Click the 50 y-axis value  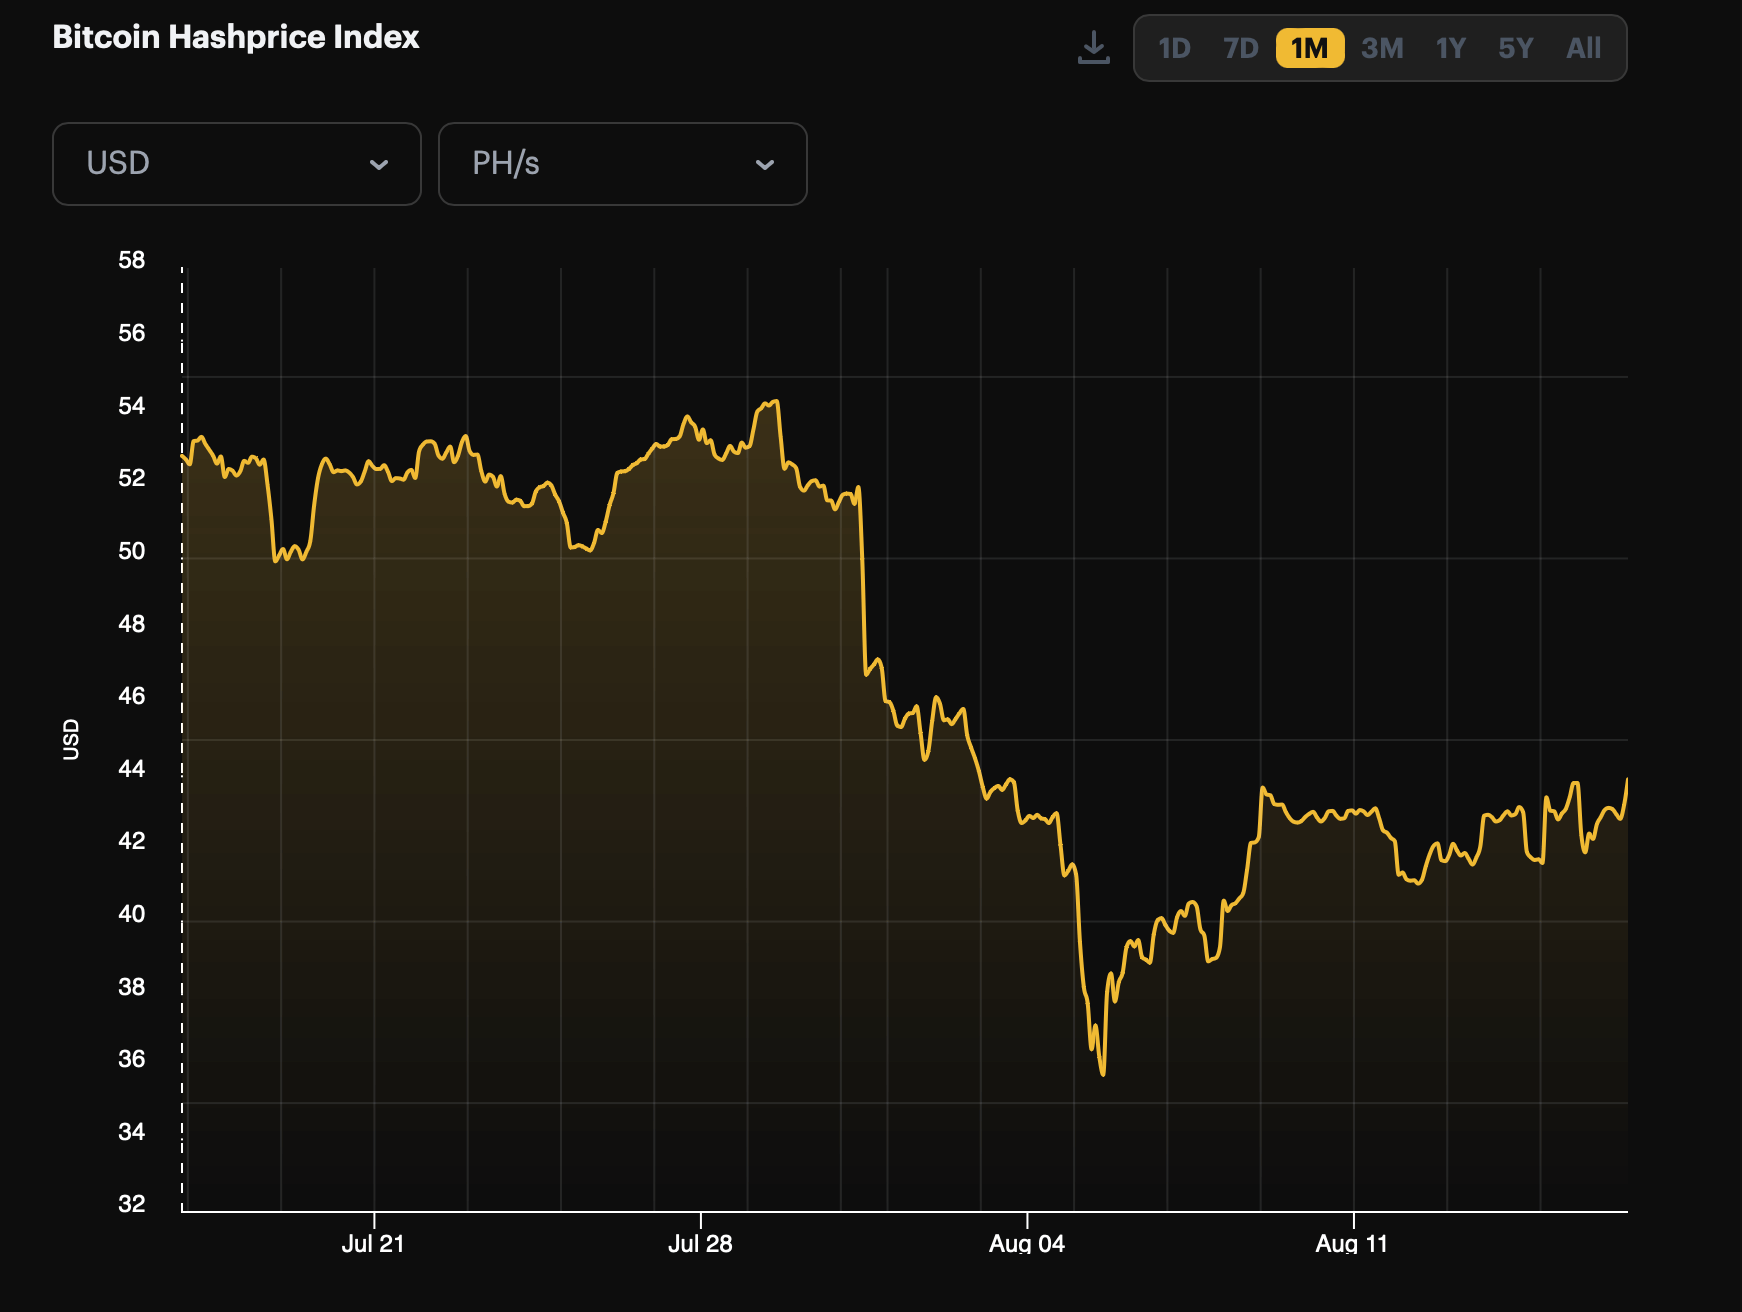click(x=132, y=551)
